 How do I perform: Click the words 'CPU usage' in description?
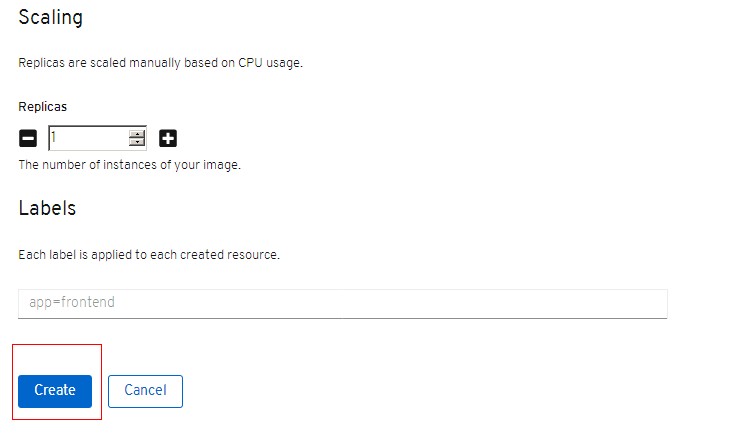click(x=270, y=63)
